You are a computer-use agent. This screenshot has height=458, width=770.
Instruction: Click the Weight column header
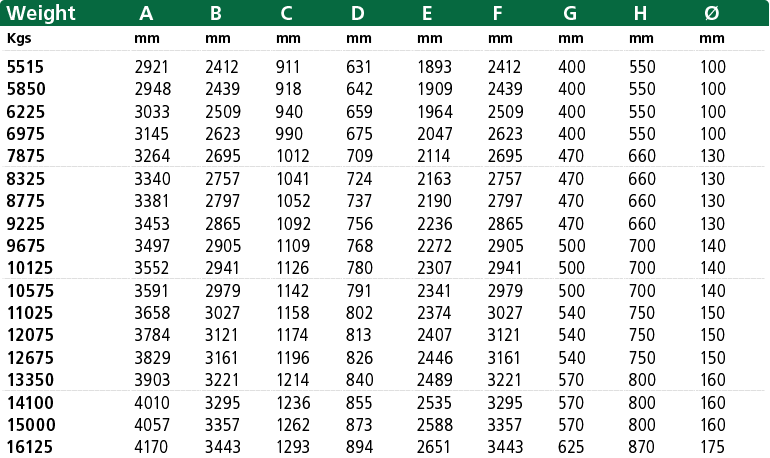pos(41,13)
